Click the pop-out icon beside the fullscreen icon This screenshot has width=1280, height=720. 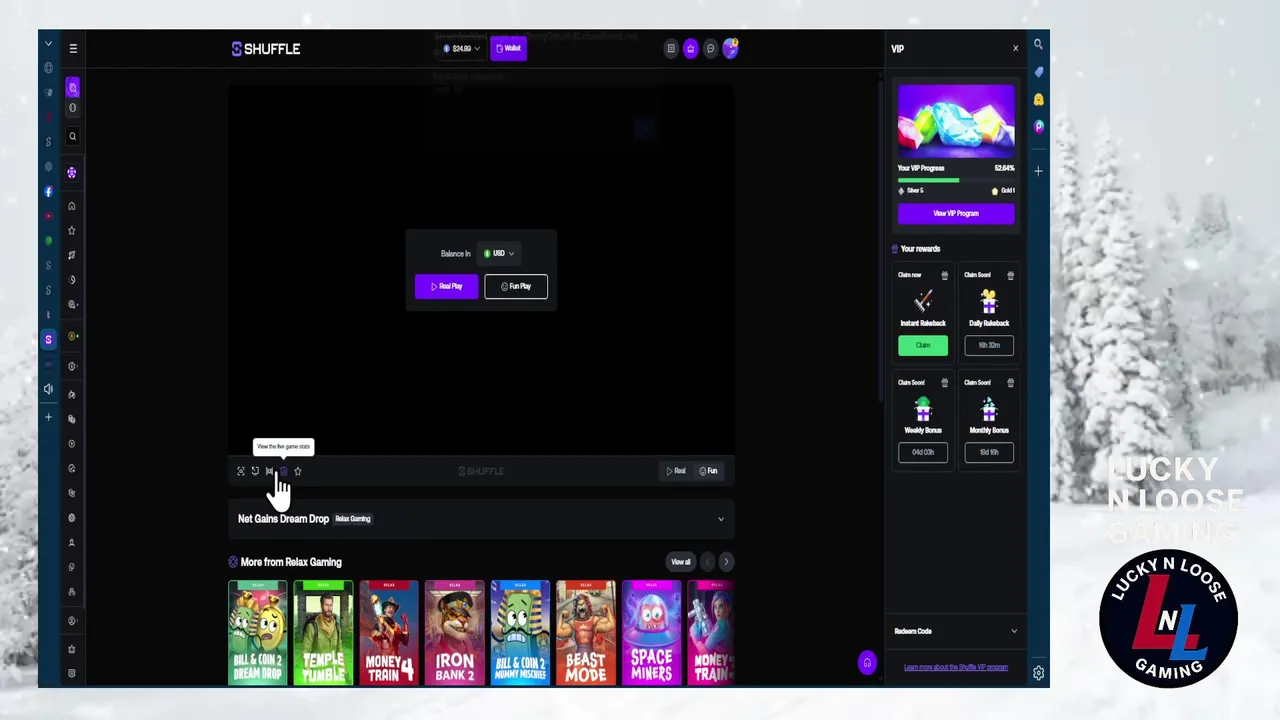pos(255,471)
